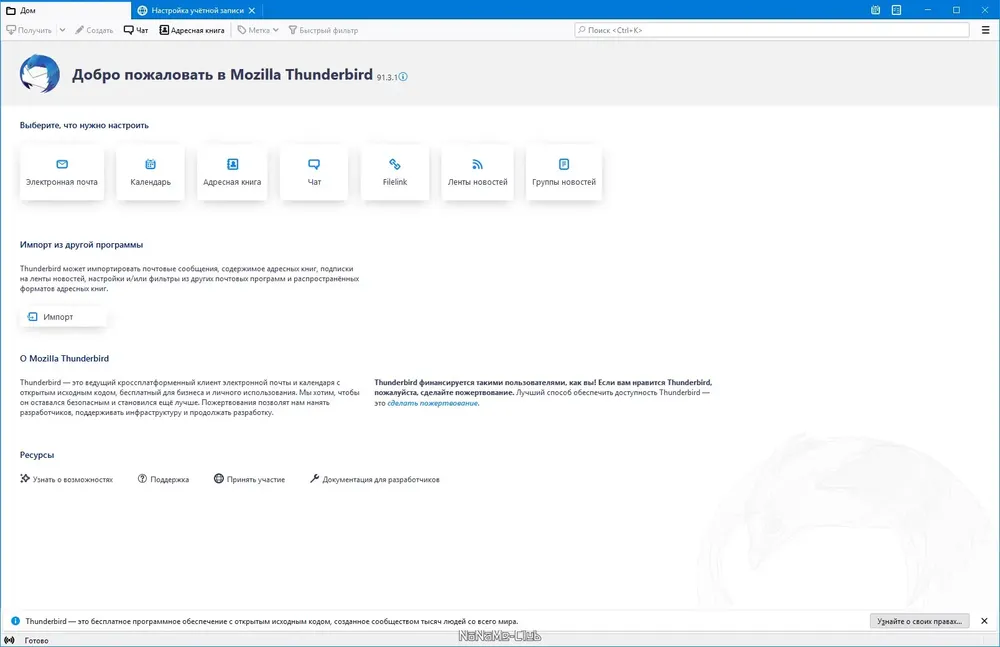Click the info icon in notification bar
The image size is (1000, 647).
[15, 621]
